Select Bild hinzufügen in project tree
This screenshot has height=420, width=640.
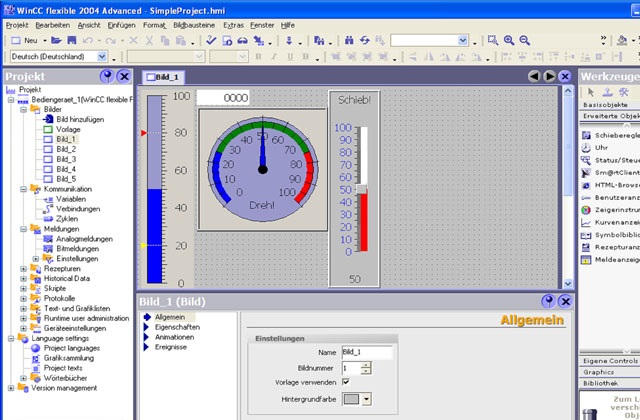pyautogui.click(x=80, y=119)
